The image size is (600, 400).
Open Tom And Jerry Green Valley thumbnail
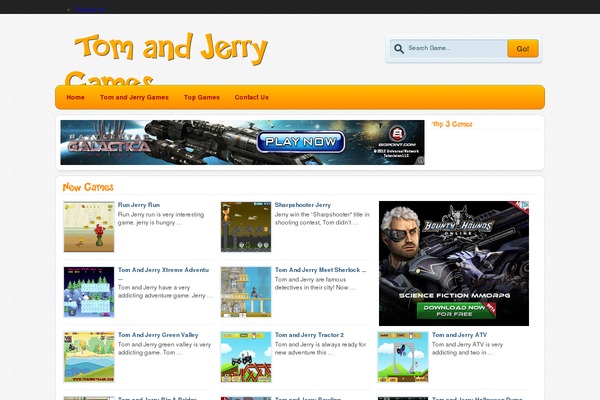pyautogui.click(x=89, y=357)
